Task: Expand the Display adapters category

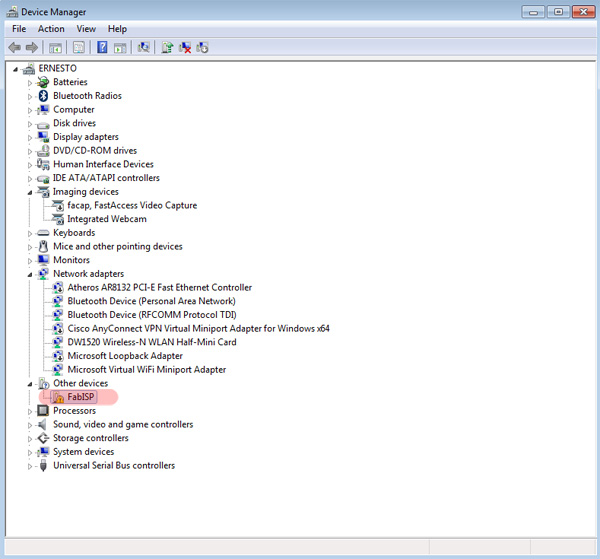Action: coord(30,138)
